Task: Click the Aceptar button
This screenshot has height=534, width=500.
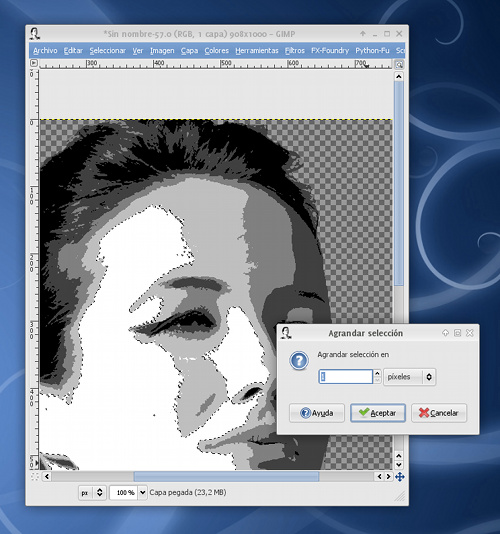Action: 378,413
